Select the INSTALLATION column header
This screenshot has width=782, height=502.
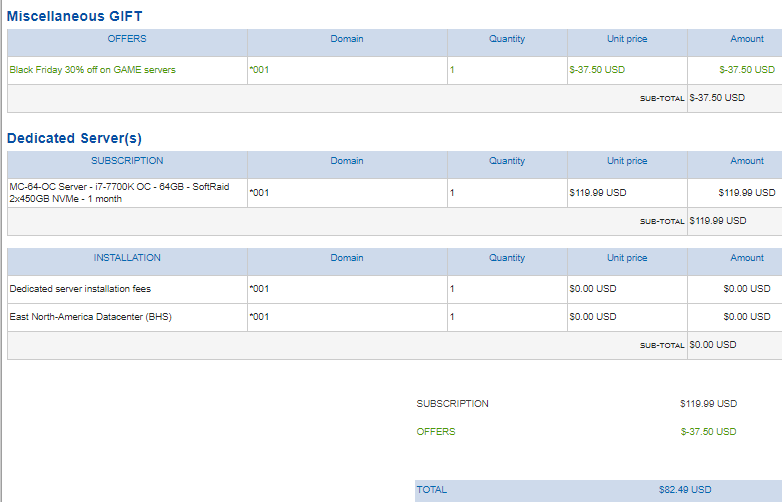pyautogui.click(x=127, y=258)
